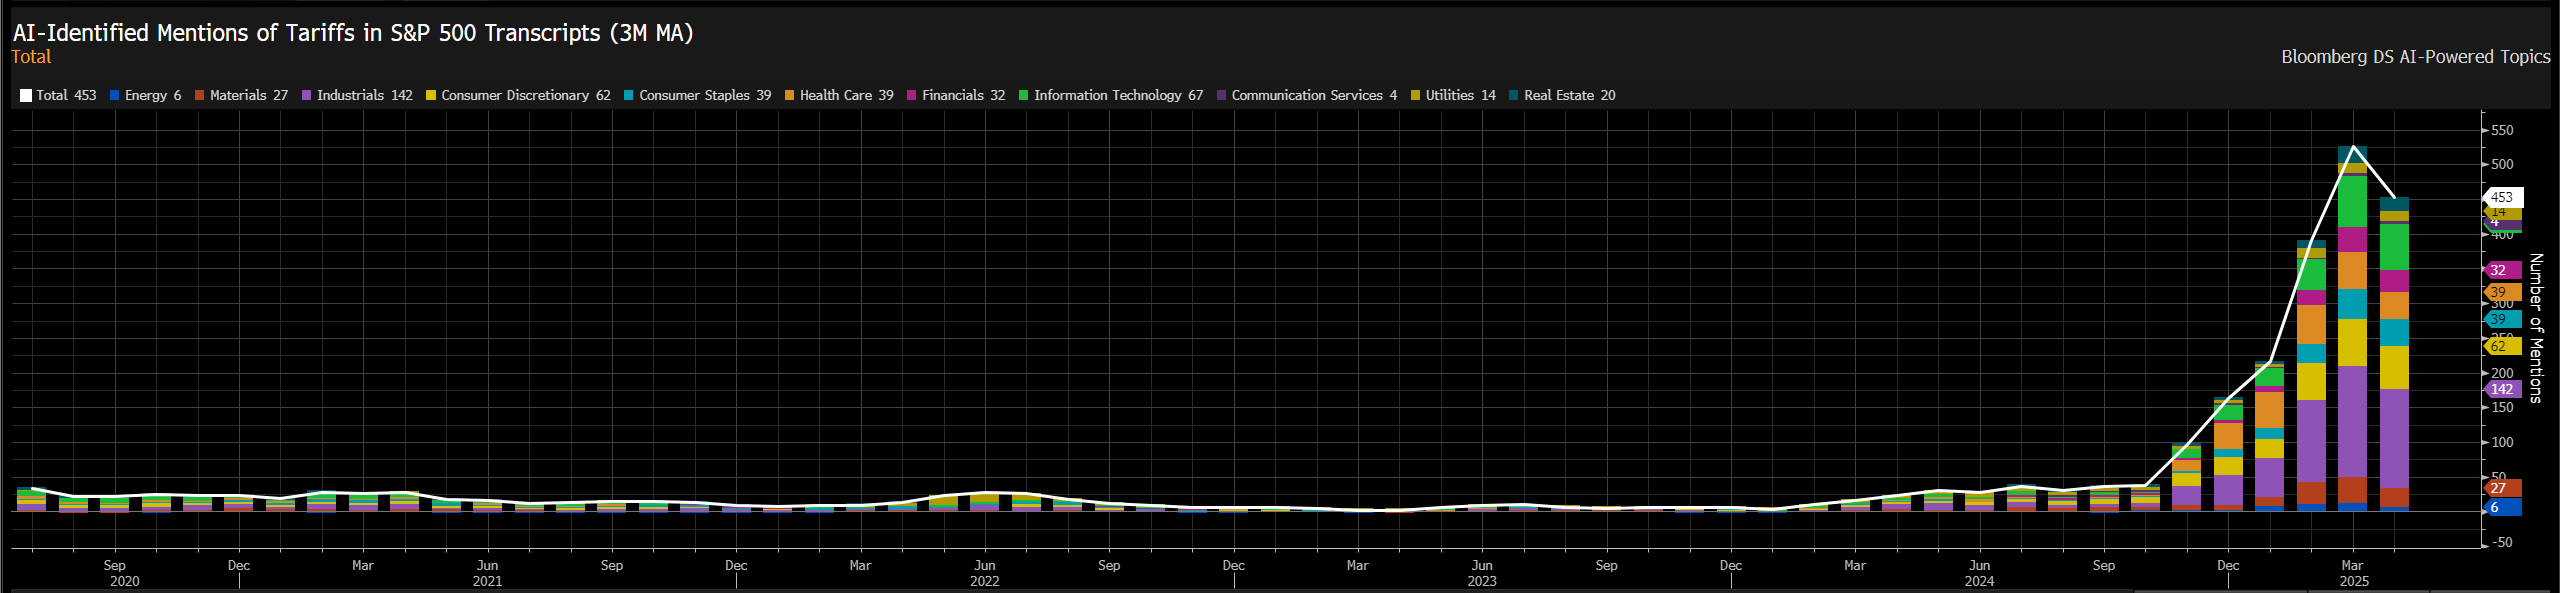The image size is (2560, 593).
Task: Click the -50 y-axis label
Action: coord(2500,542)
